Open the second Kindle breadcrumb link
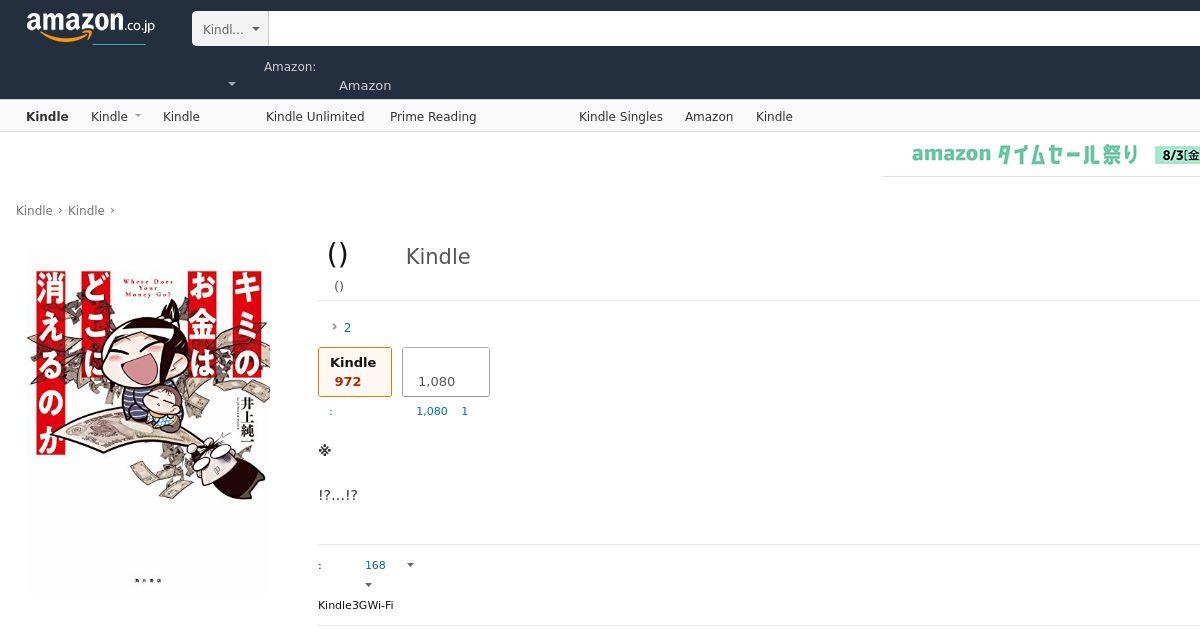1200x630 pixels. (86, 210)
